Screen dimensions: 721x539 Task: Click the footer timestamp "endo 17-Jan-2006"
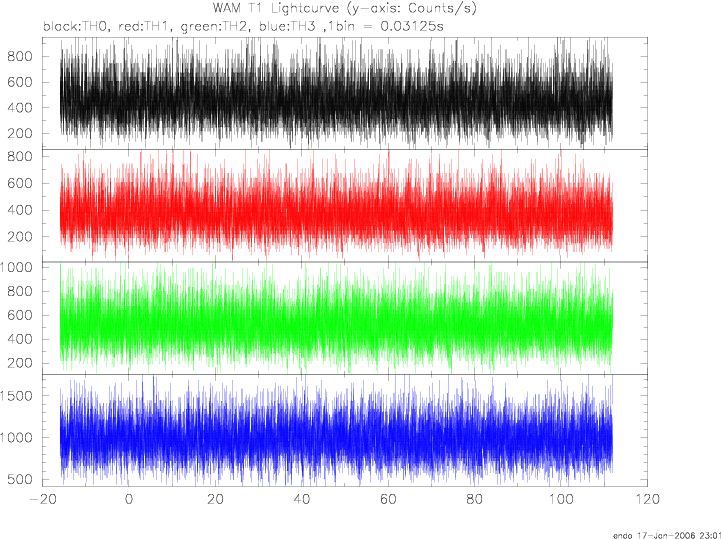[x=654, y=536]
